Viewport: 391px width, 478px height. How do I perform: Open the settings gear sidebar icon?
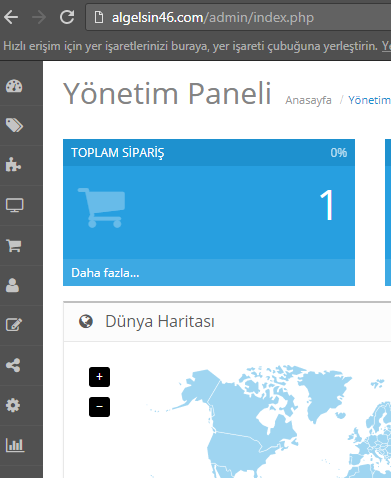pyautogui.click(x=13, y=405)
